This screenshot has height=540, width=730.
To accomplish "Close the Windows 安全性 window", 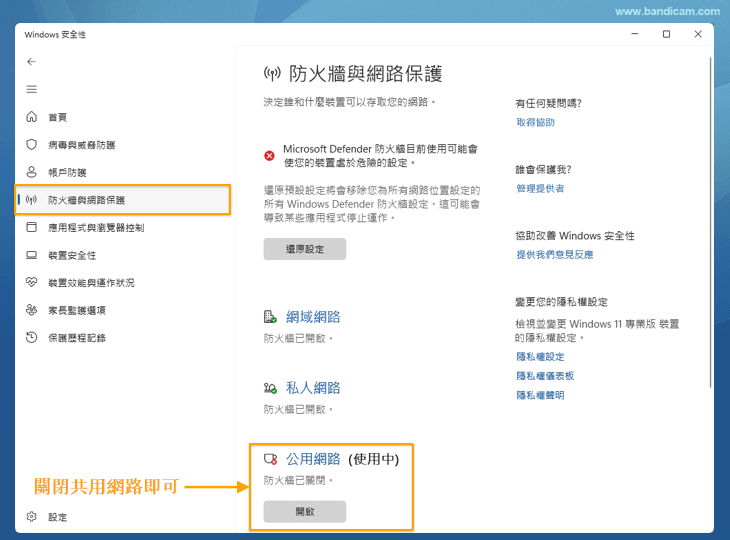I will (x=698, y=34).
